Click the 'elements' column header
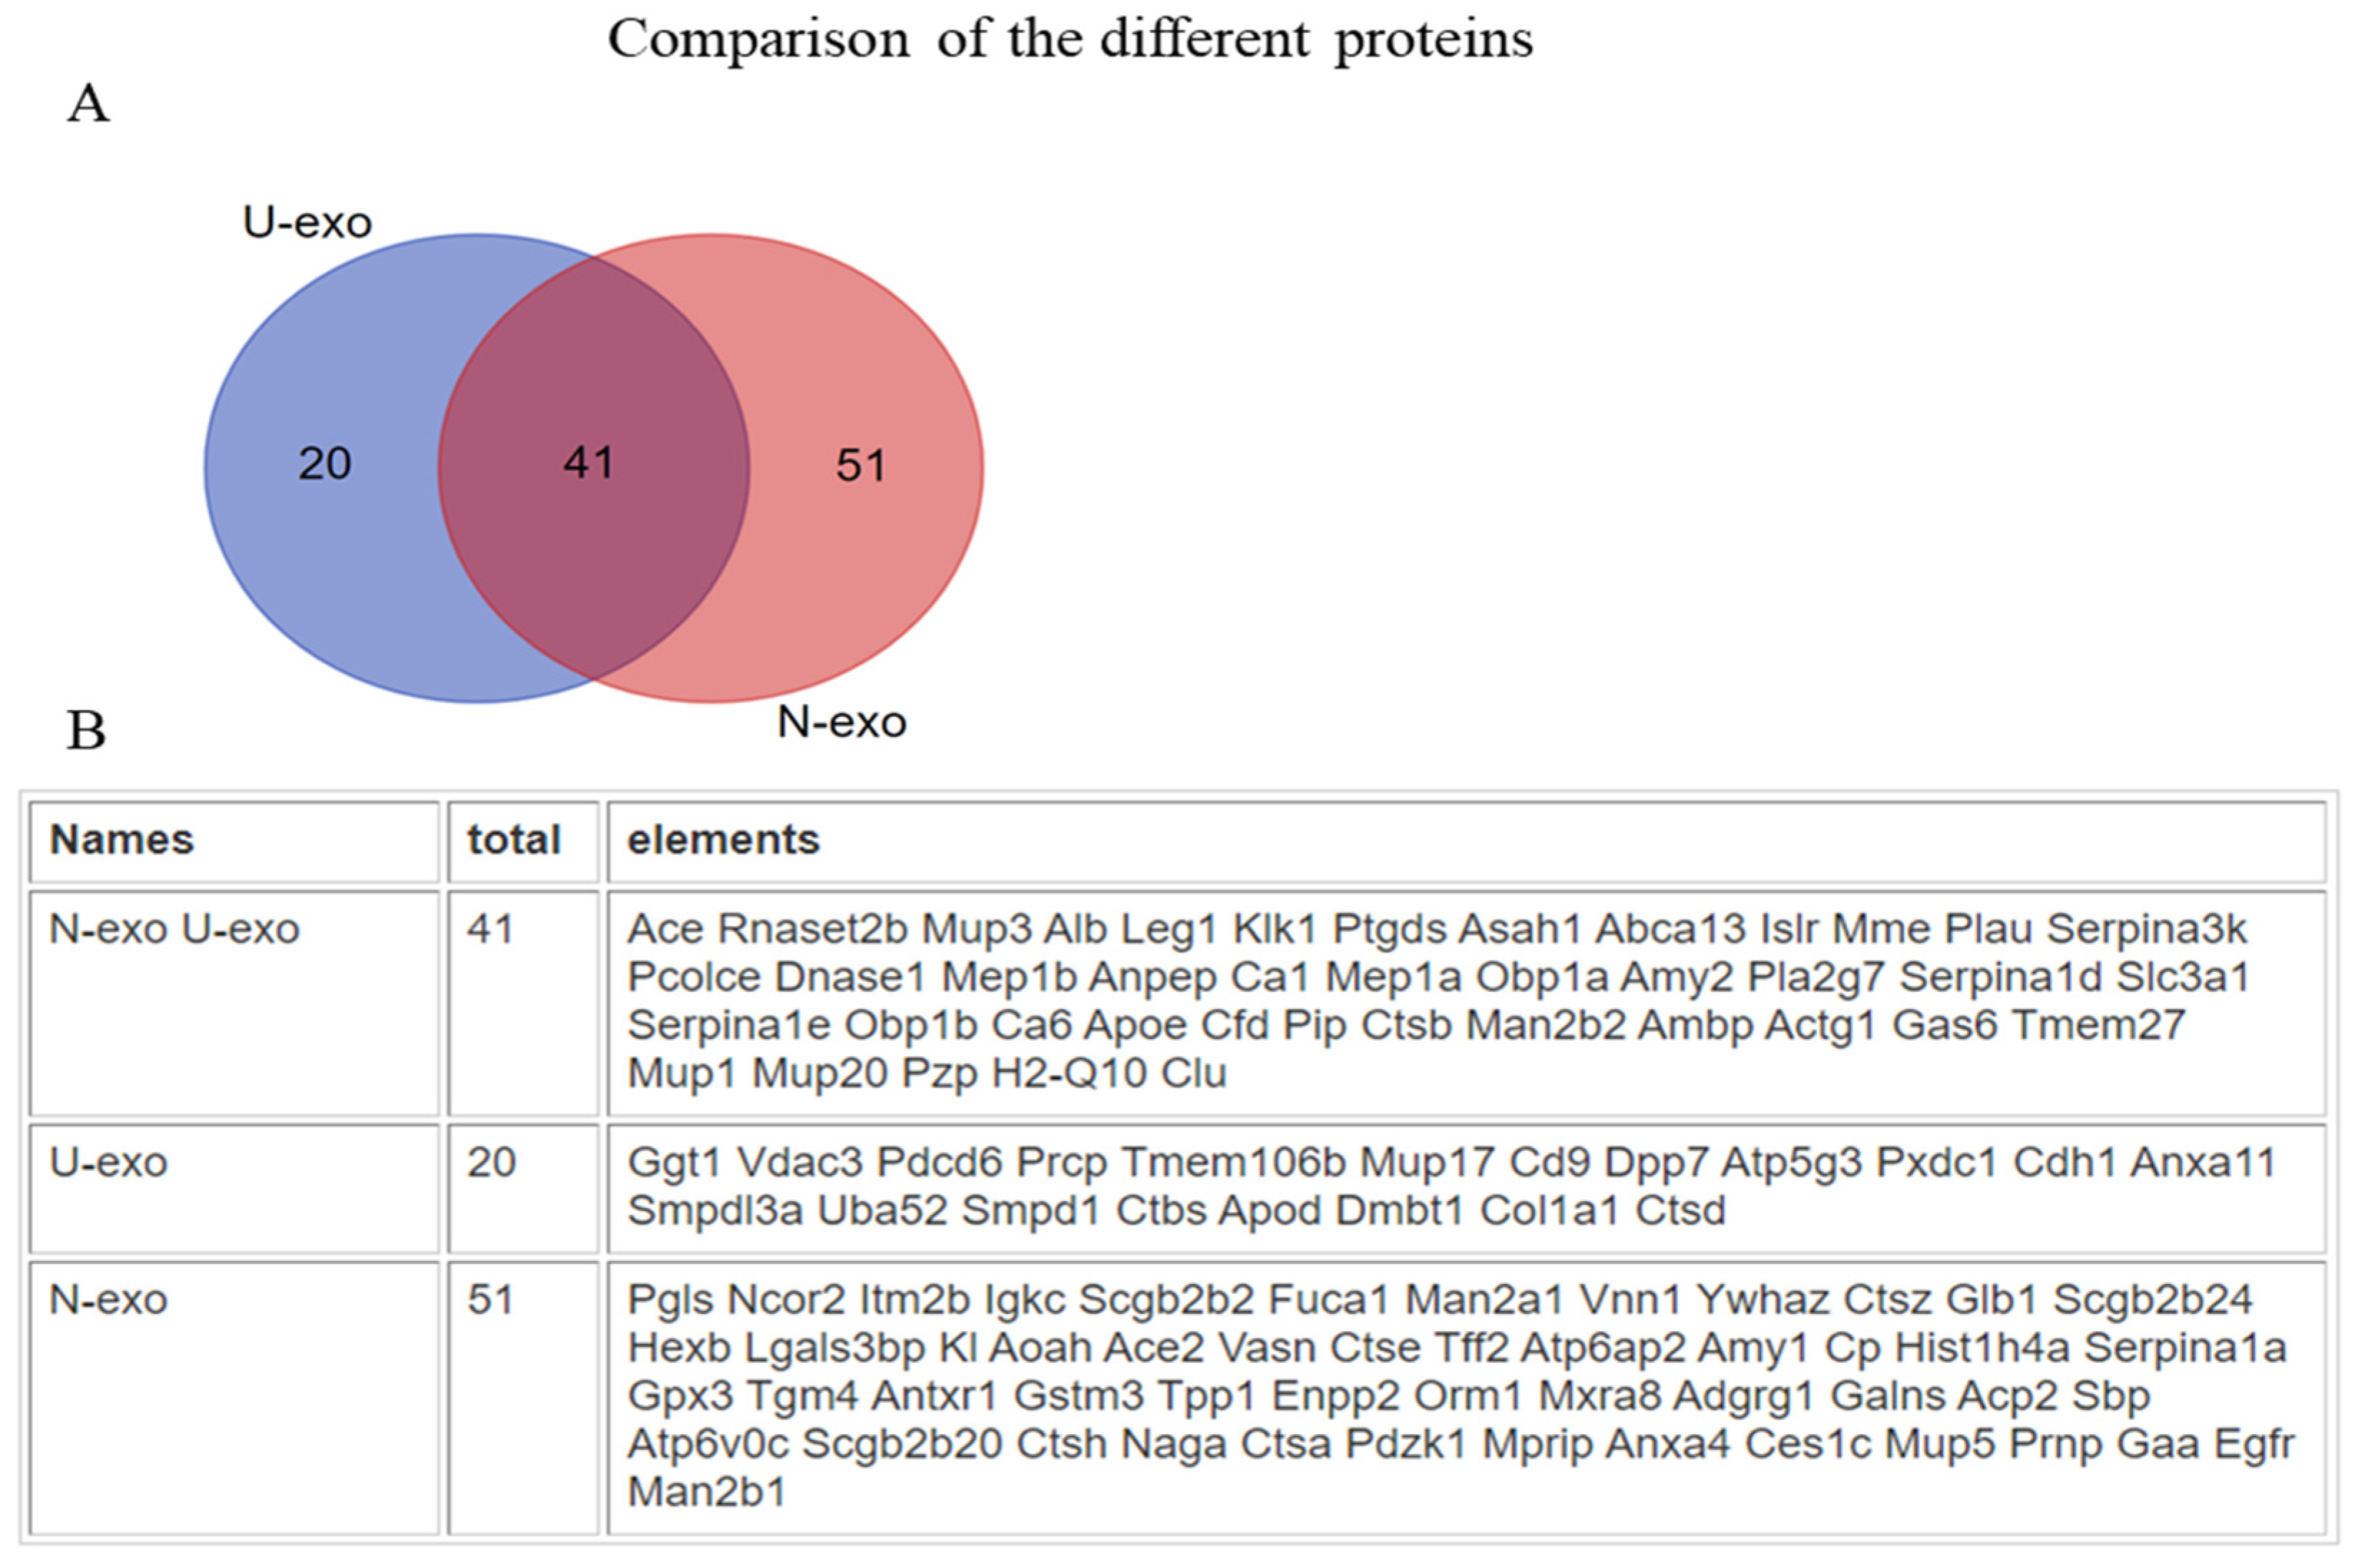2355x1568 pixels. point(723,839)
